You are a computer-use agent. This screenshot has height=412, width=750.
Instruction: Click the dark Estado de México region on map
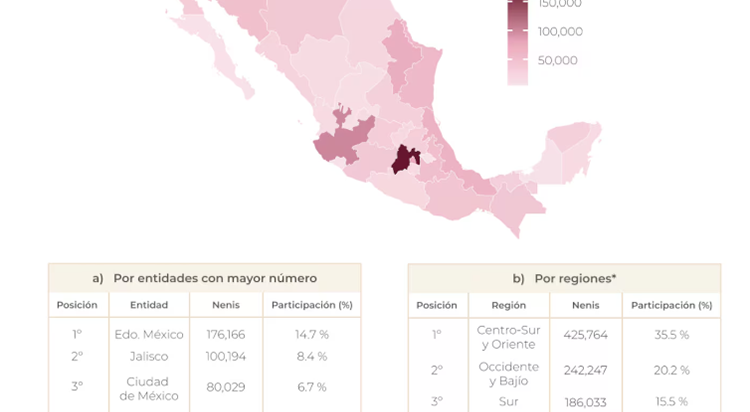click(405, 160)
